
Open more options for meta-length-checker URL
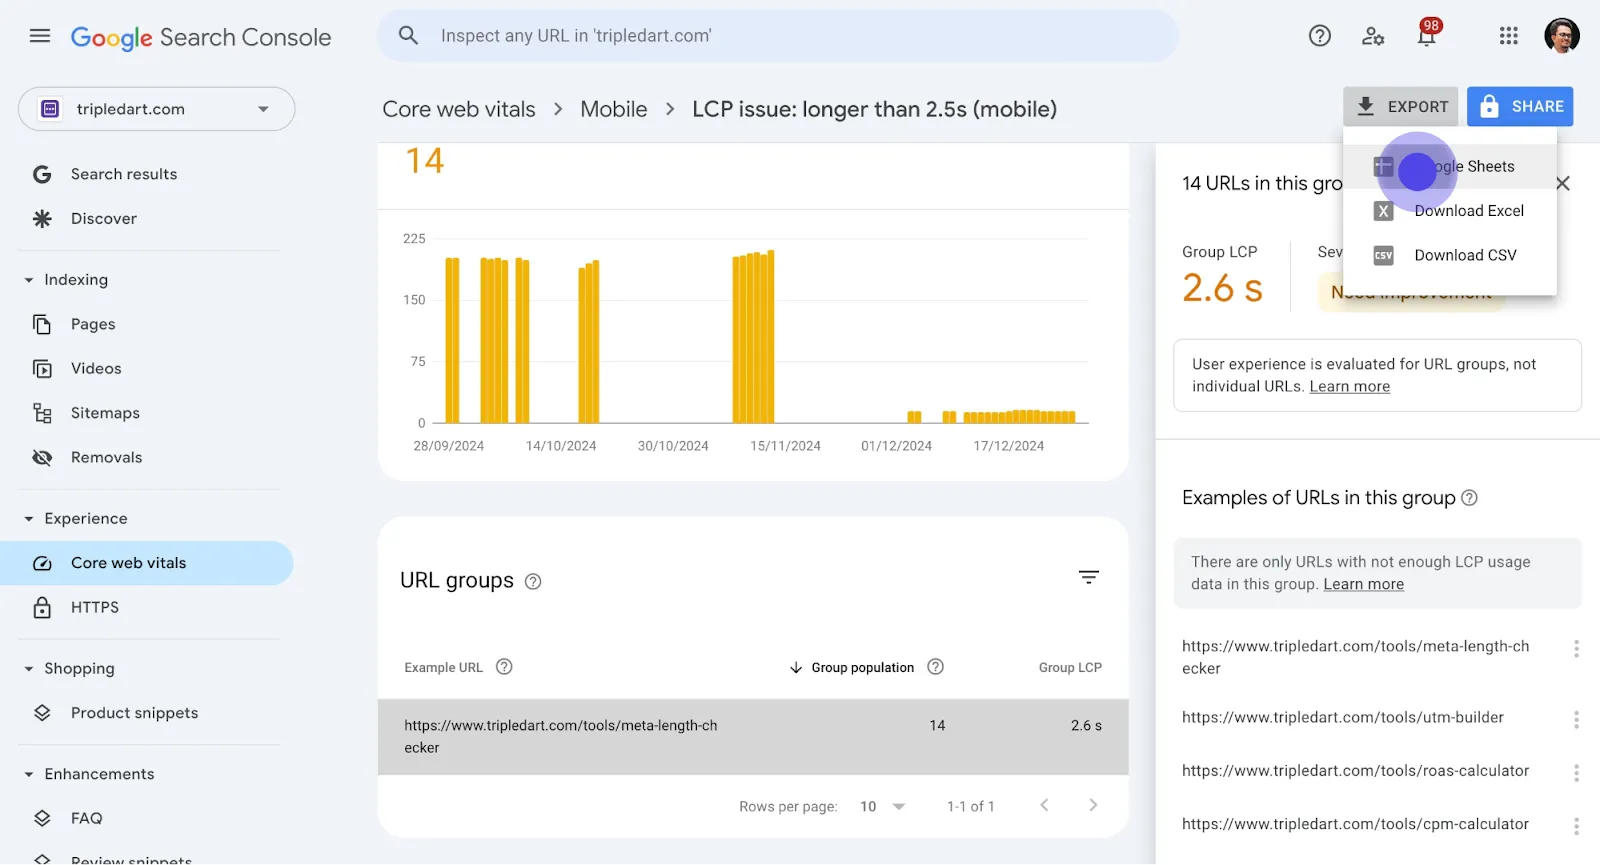coord(1576,649)
